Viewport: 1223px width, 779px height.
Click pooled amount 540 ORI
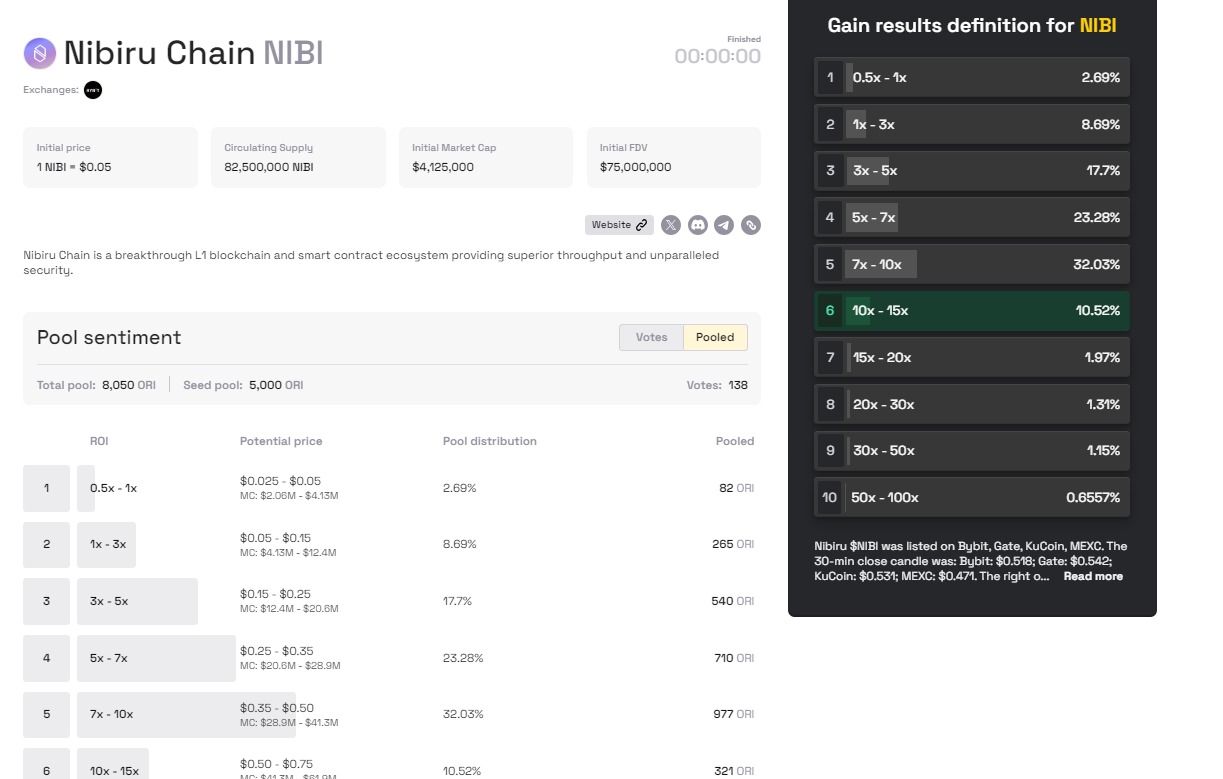(x=733, y=601)
